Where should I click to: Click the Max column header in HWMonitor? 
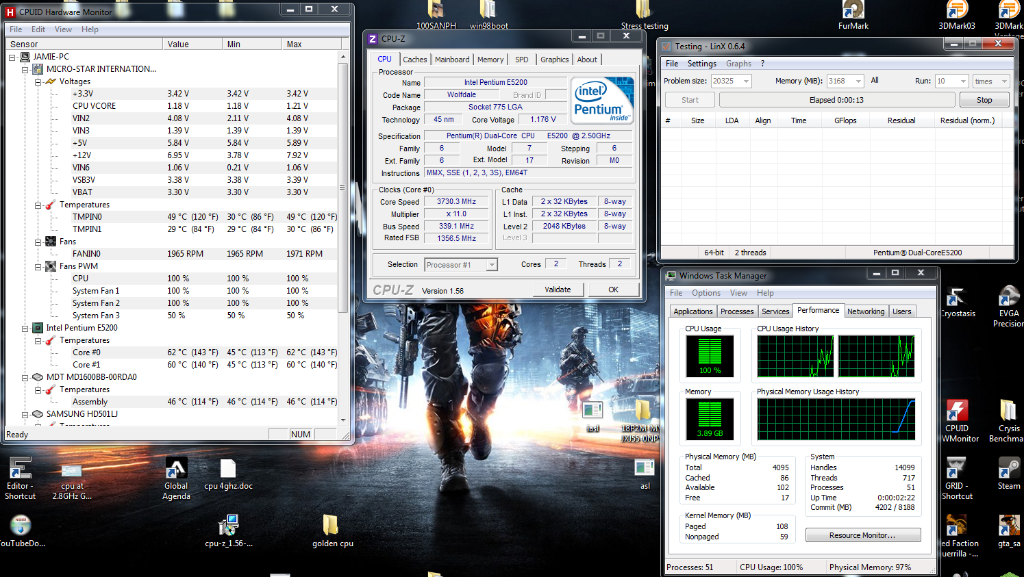point(311,44)
